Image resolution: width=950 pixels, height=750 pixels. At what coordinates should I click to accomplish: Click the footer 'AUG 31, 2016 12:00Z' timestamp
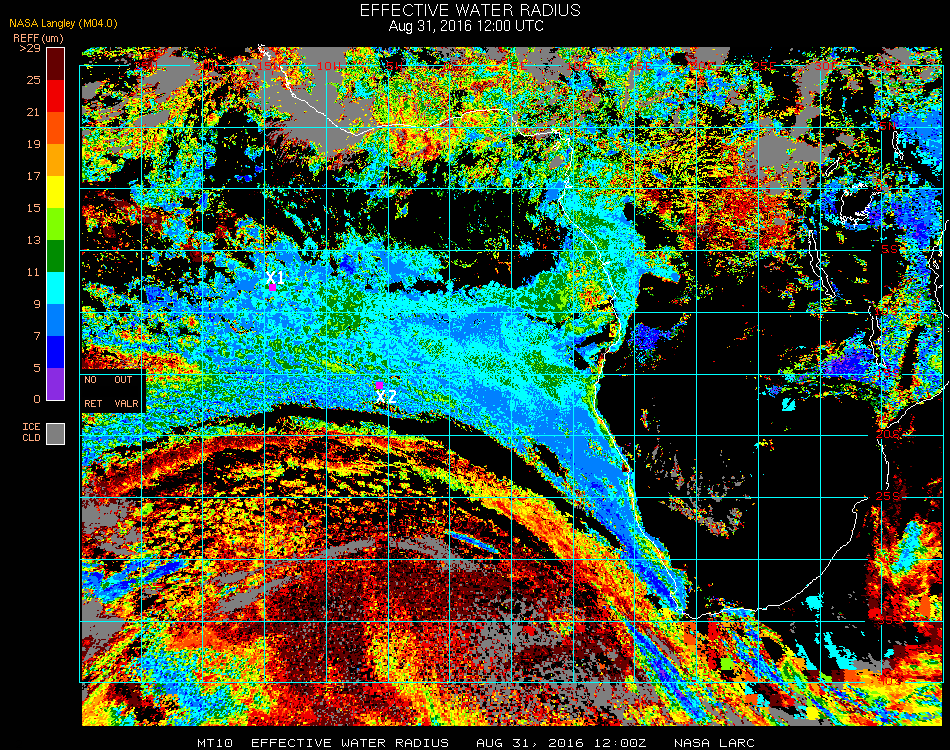pos(561,743)
